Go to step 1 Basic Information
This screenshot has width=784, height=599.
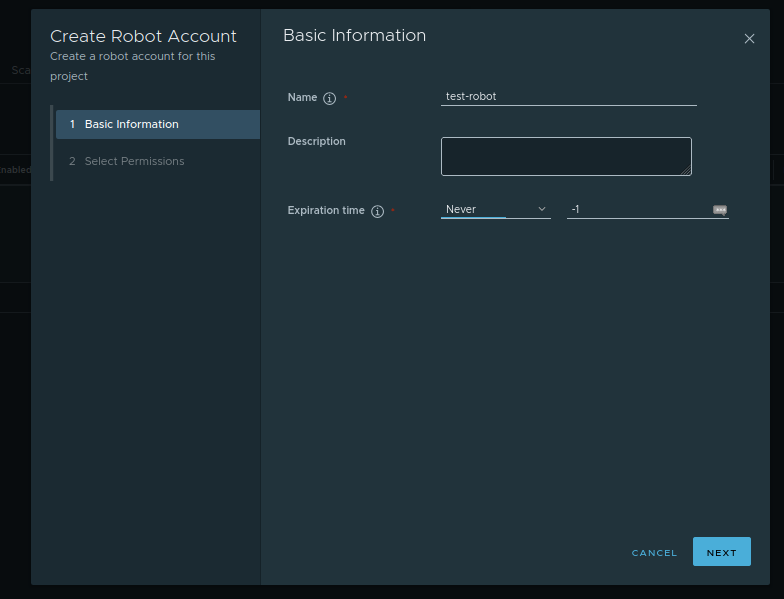tap(158, 124)
